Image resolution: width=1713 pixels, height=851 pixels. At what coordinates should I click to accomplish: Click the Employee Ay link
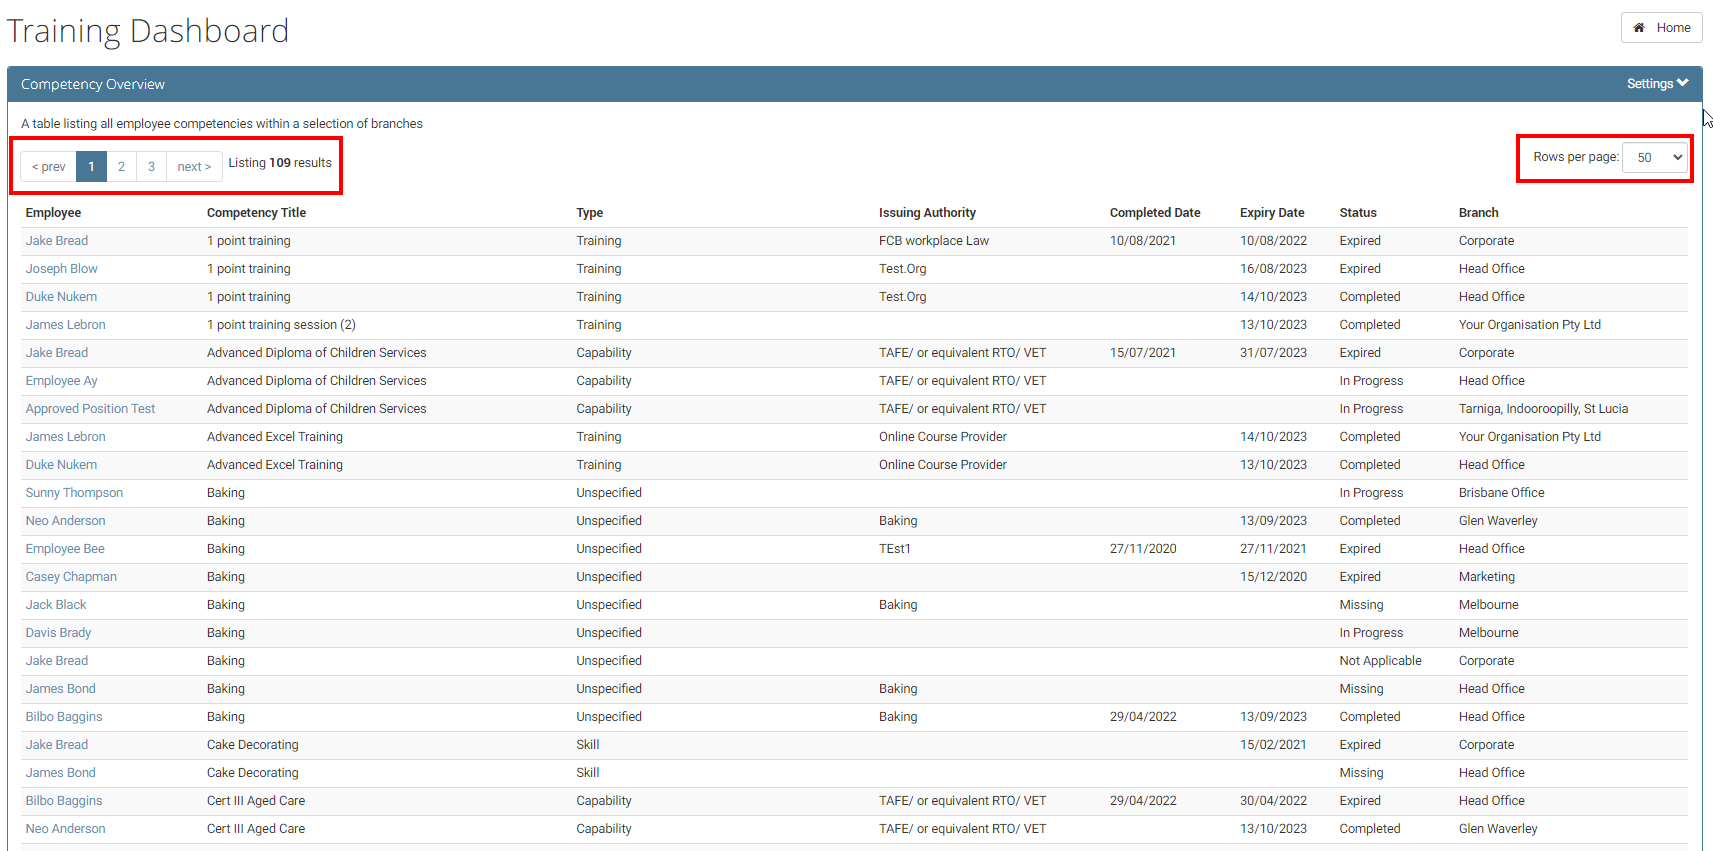pos(61,381)
